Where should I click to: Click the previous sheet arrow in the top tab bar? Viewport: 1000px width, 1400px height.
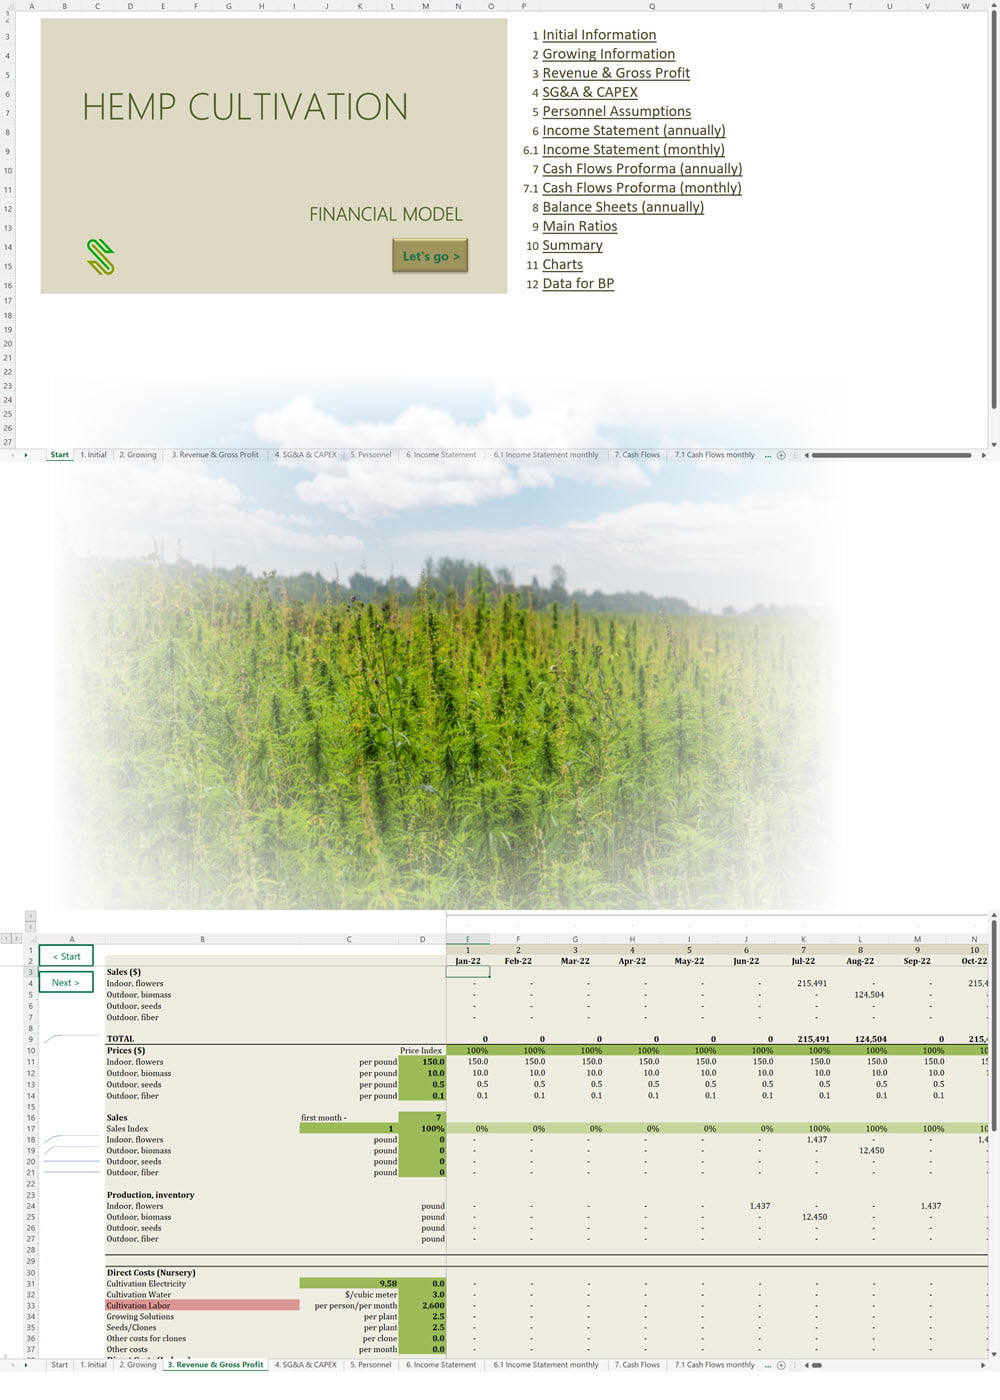coord(12,455)
